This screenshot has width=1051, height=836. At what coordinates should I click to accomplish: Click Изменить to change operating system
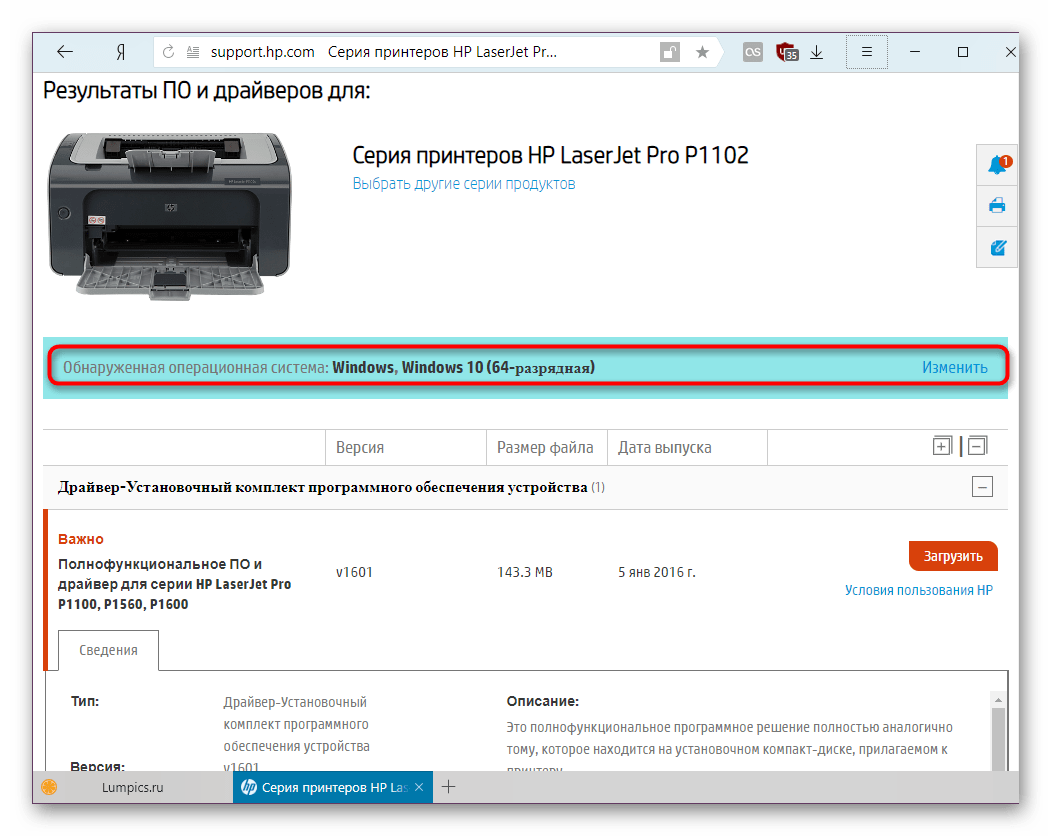pos(954,367)
